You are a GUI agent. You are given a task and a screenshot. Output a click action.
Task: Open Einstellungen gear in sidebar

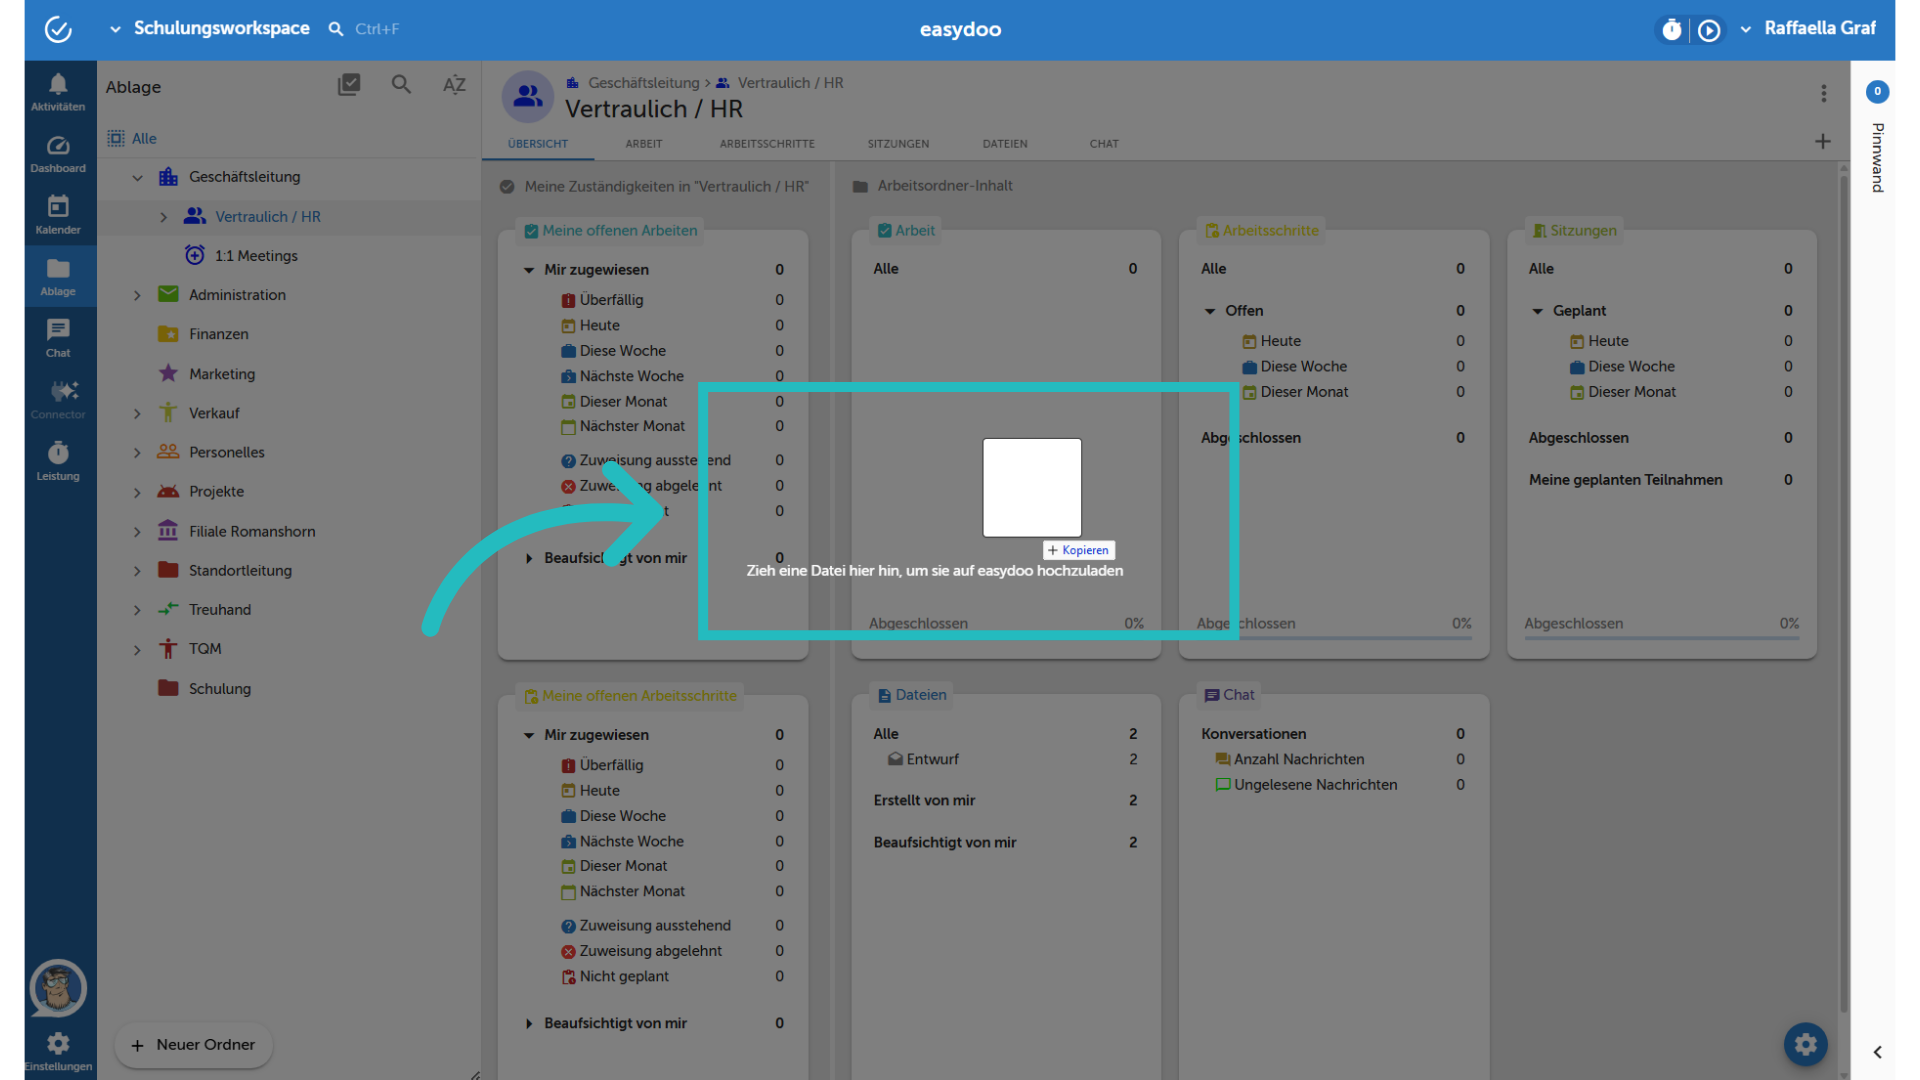click(x=58, y=1051)
